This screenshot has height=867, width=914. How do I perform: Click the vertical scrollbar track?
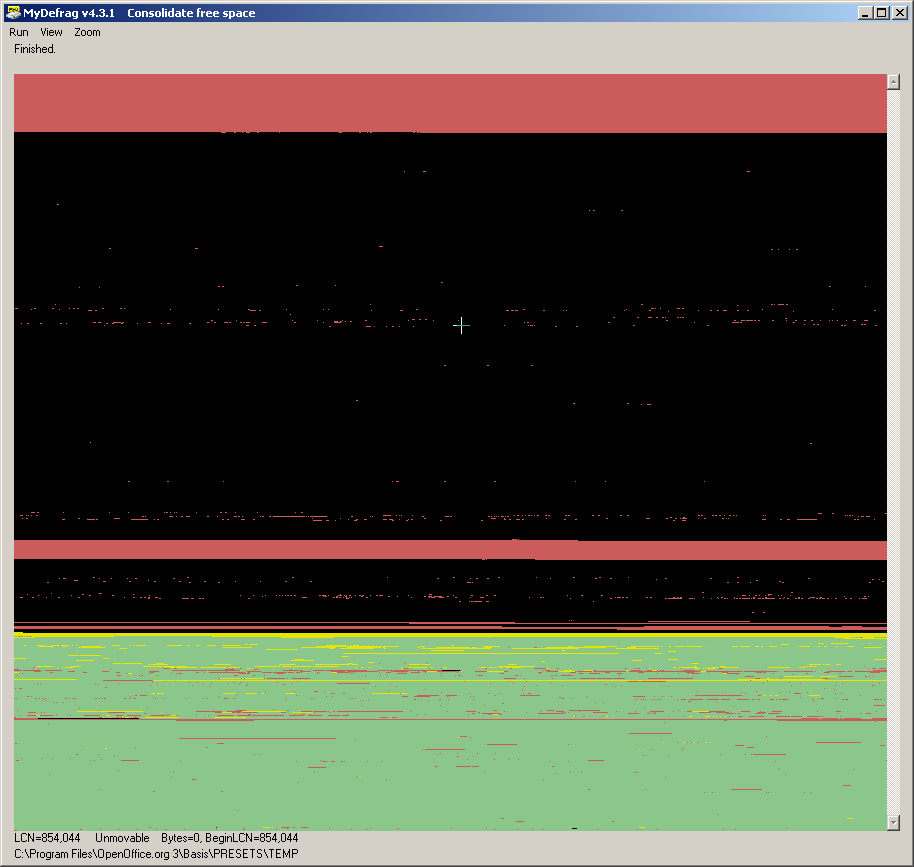click(893, 452)
